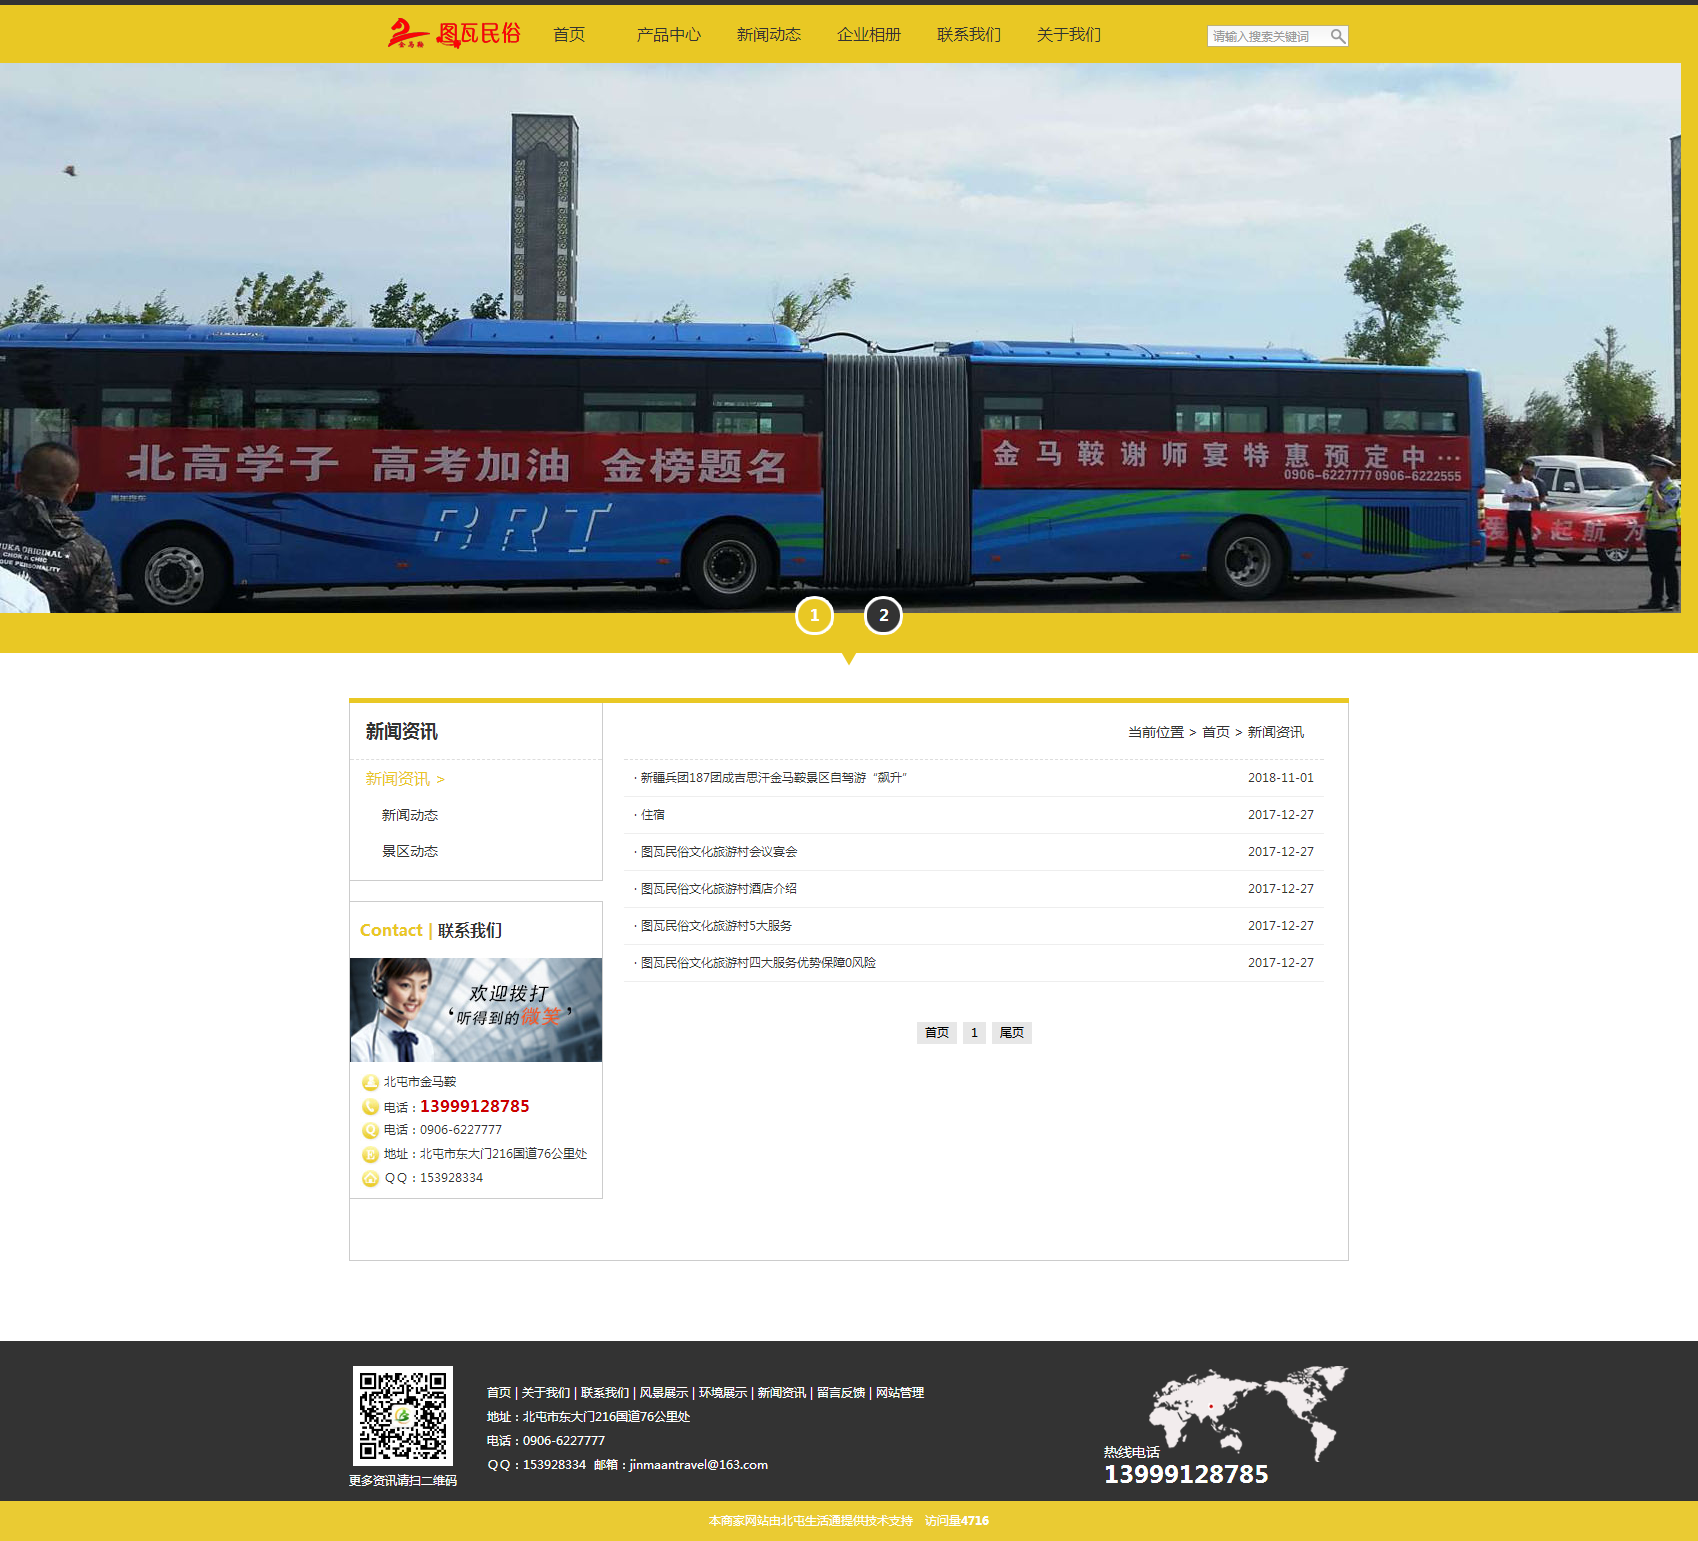Open 新闻动态 in the sidebar

click(x=410, y=815)
